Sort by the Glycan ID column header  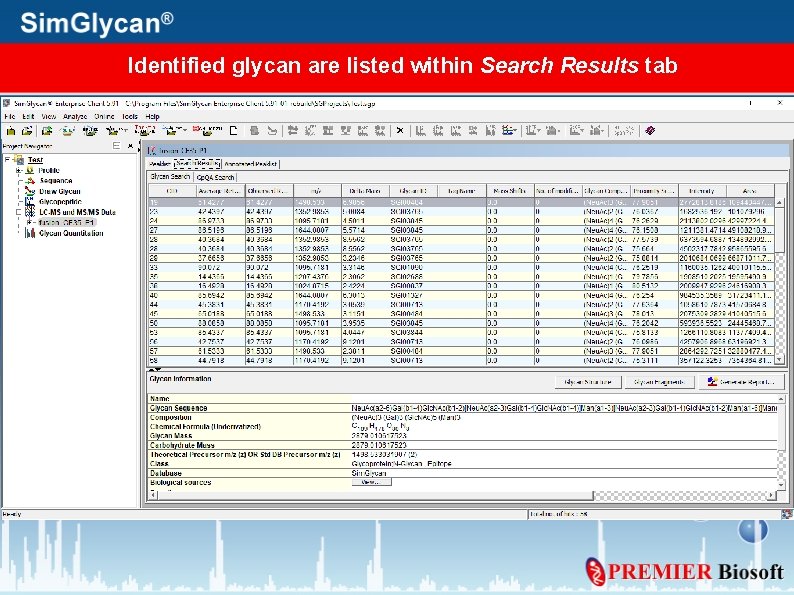pos(413,191)
